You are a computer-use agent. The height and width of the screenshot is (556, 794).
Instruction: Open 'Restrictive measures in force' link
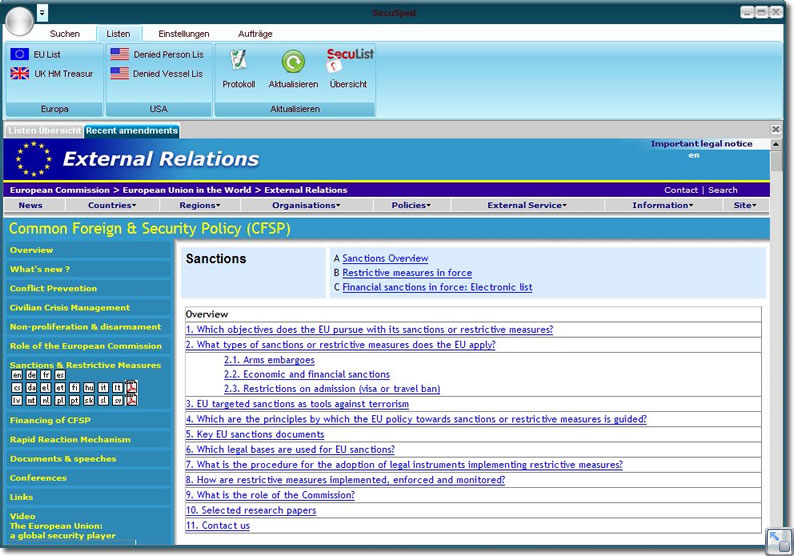[x=407, y=273]
